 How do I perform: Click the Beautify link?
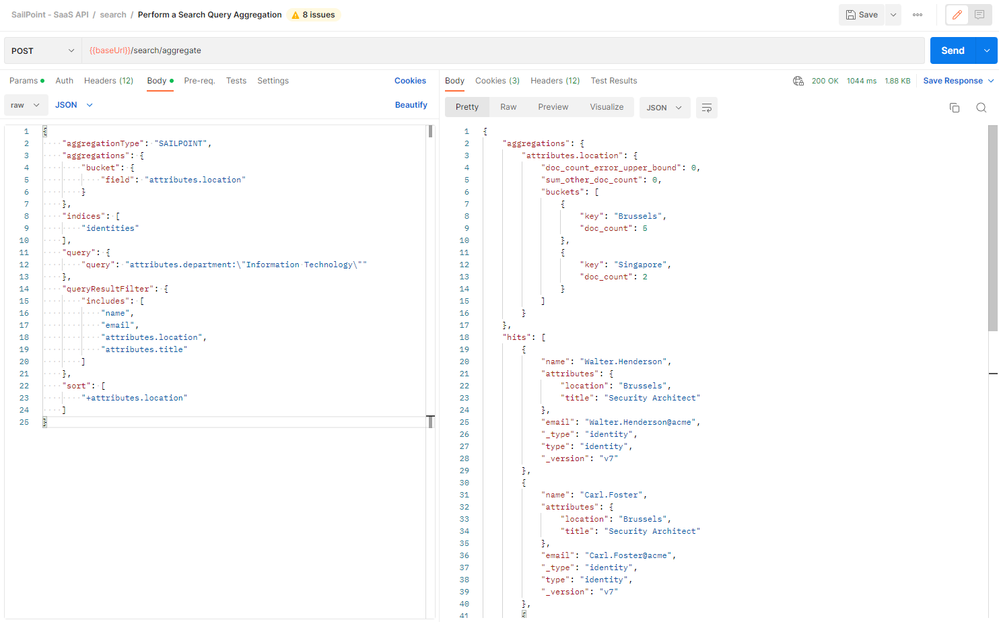tap(411, 104)
